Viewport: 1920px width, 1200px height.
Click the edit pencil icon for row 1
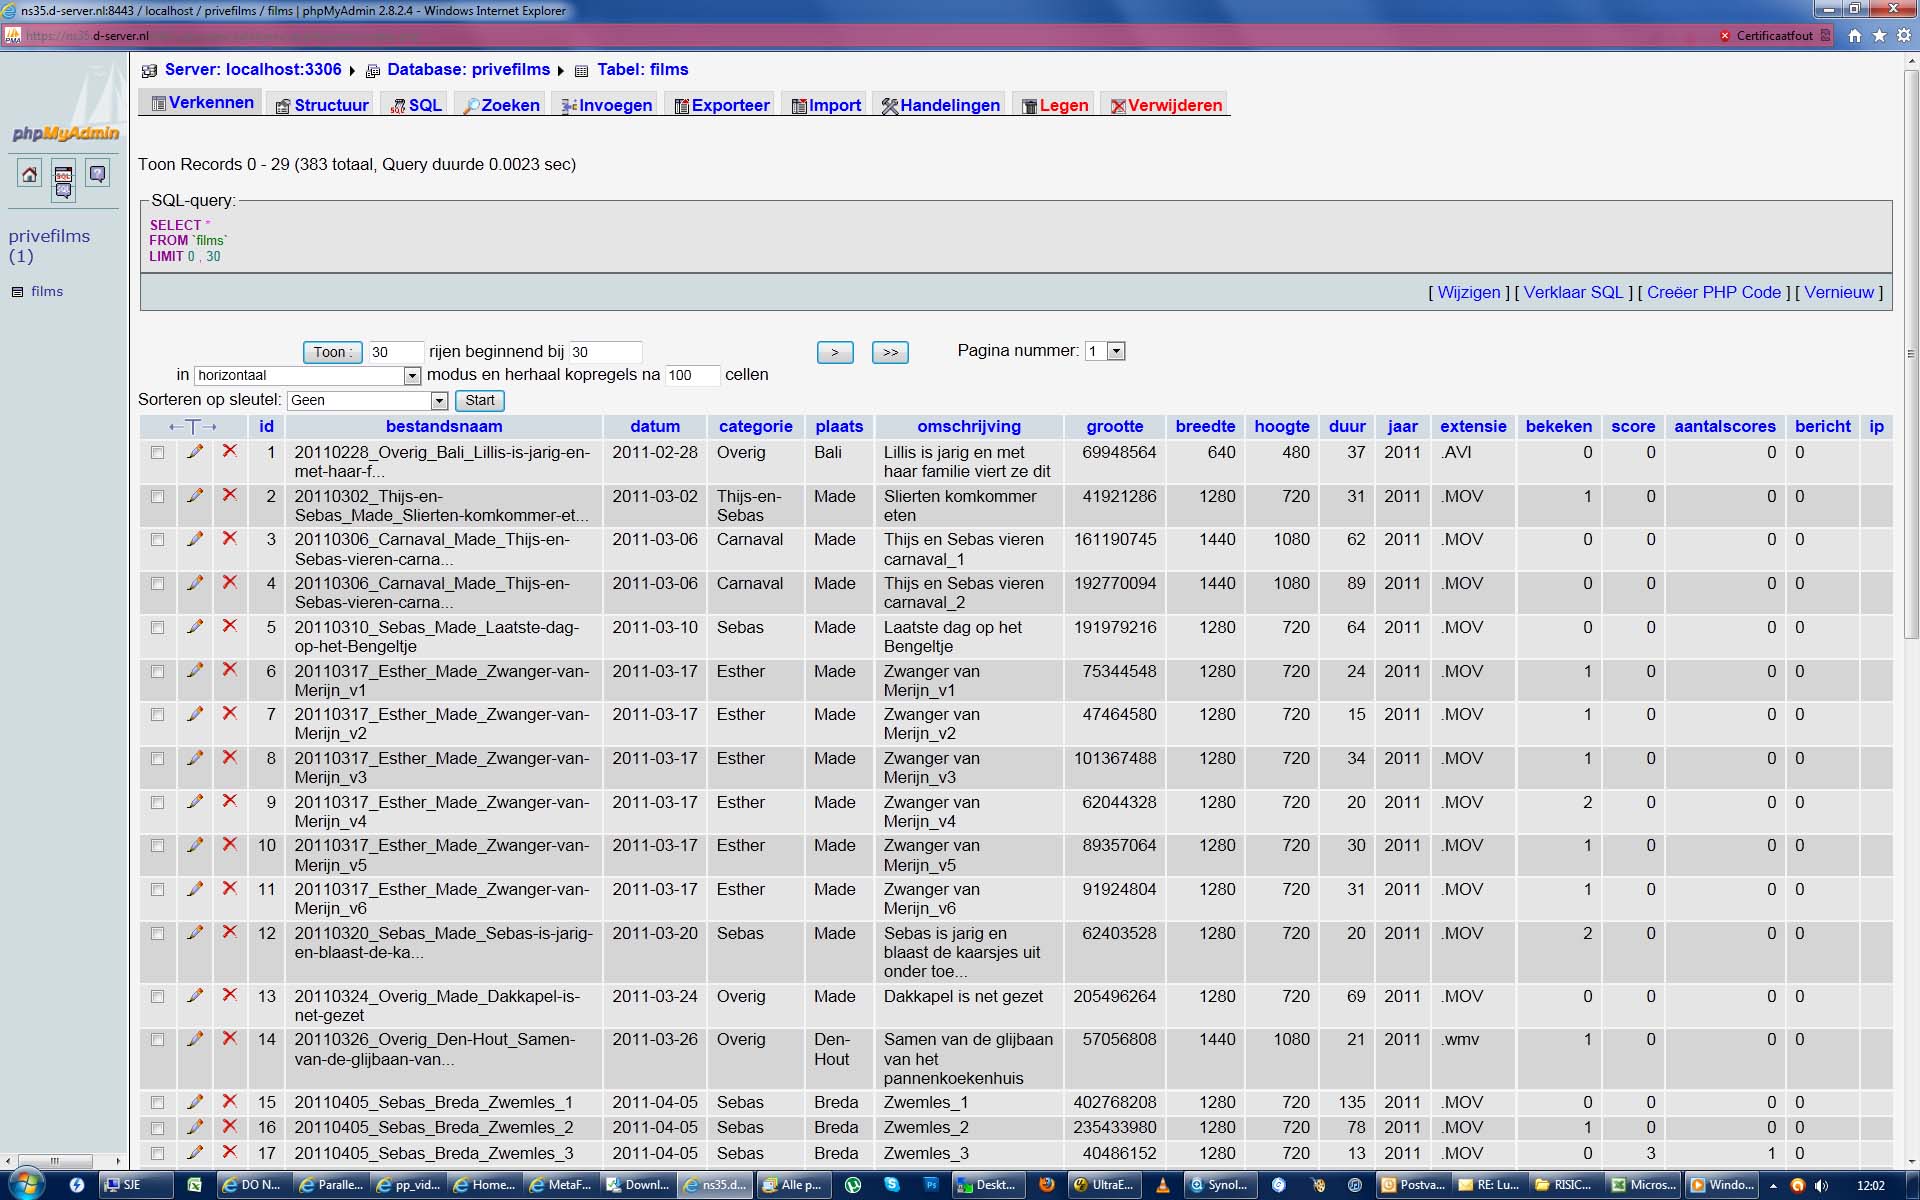coord(195,452)
